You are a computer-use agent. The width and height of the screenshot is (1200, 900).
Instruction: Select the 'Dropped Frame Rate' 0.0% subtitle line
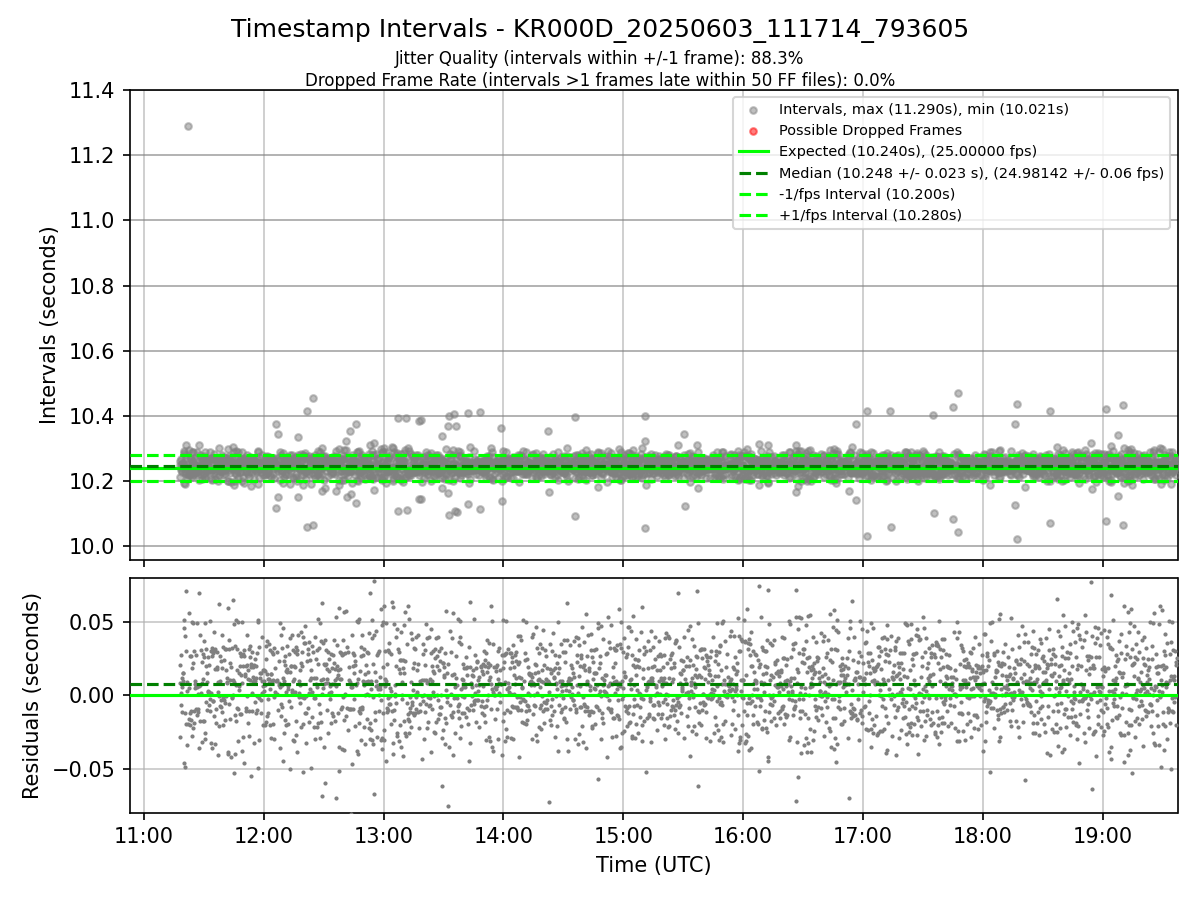point(600,79)
